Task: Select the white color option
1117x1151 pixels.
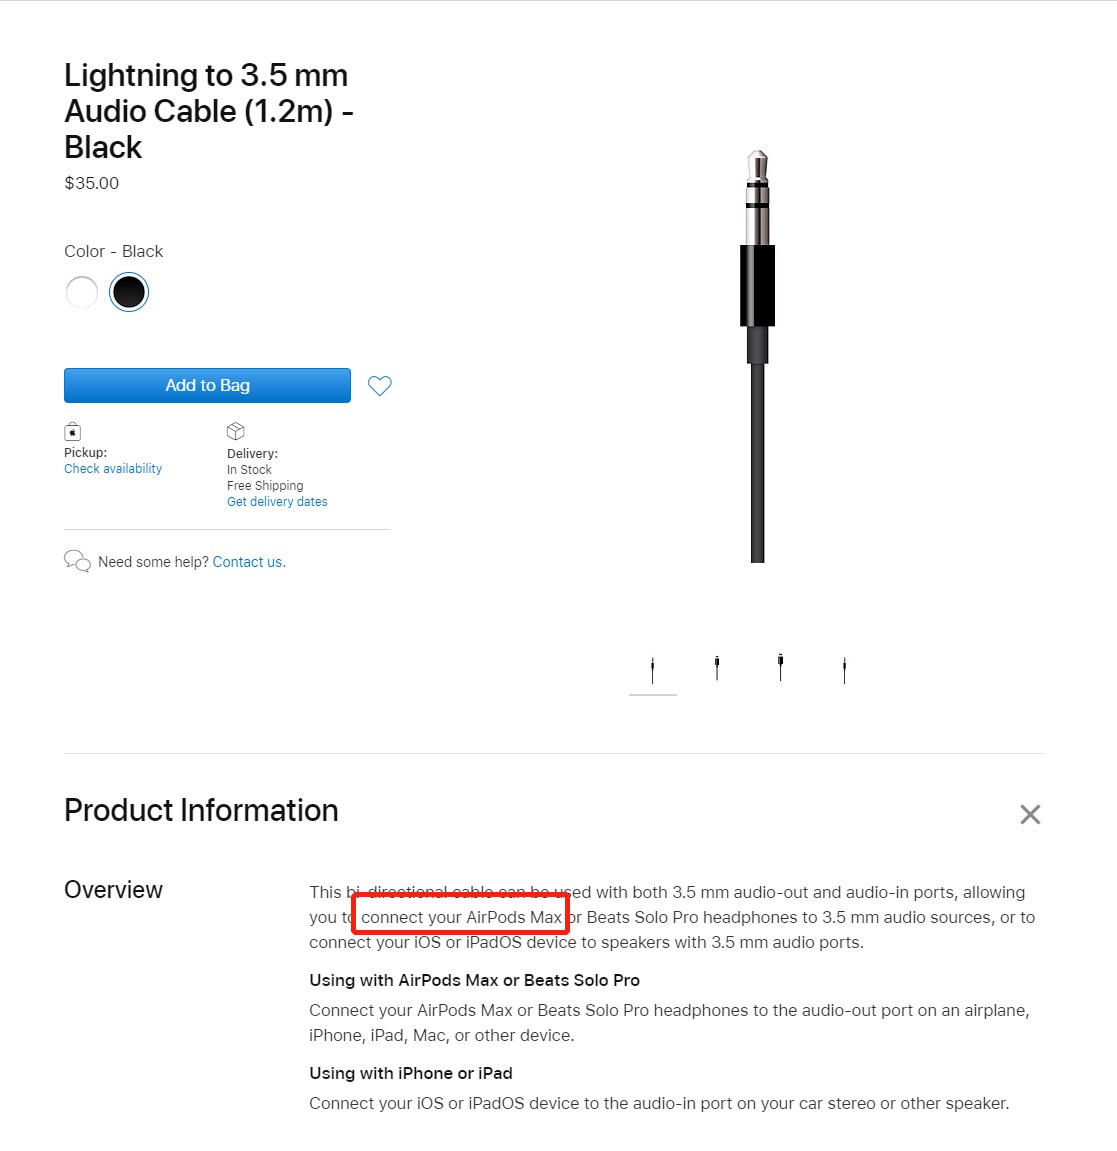Action: point(81,292)
